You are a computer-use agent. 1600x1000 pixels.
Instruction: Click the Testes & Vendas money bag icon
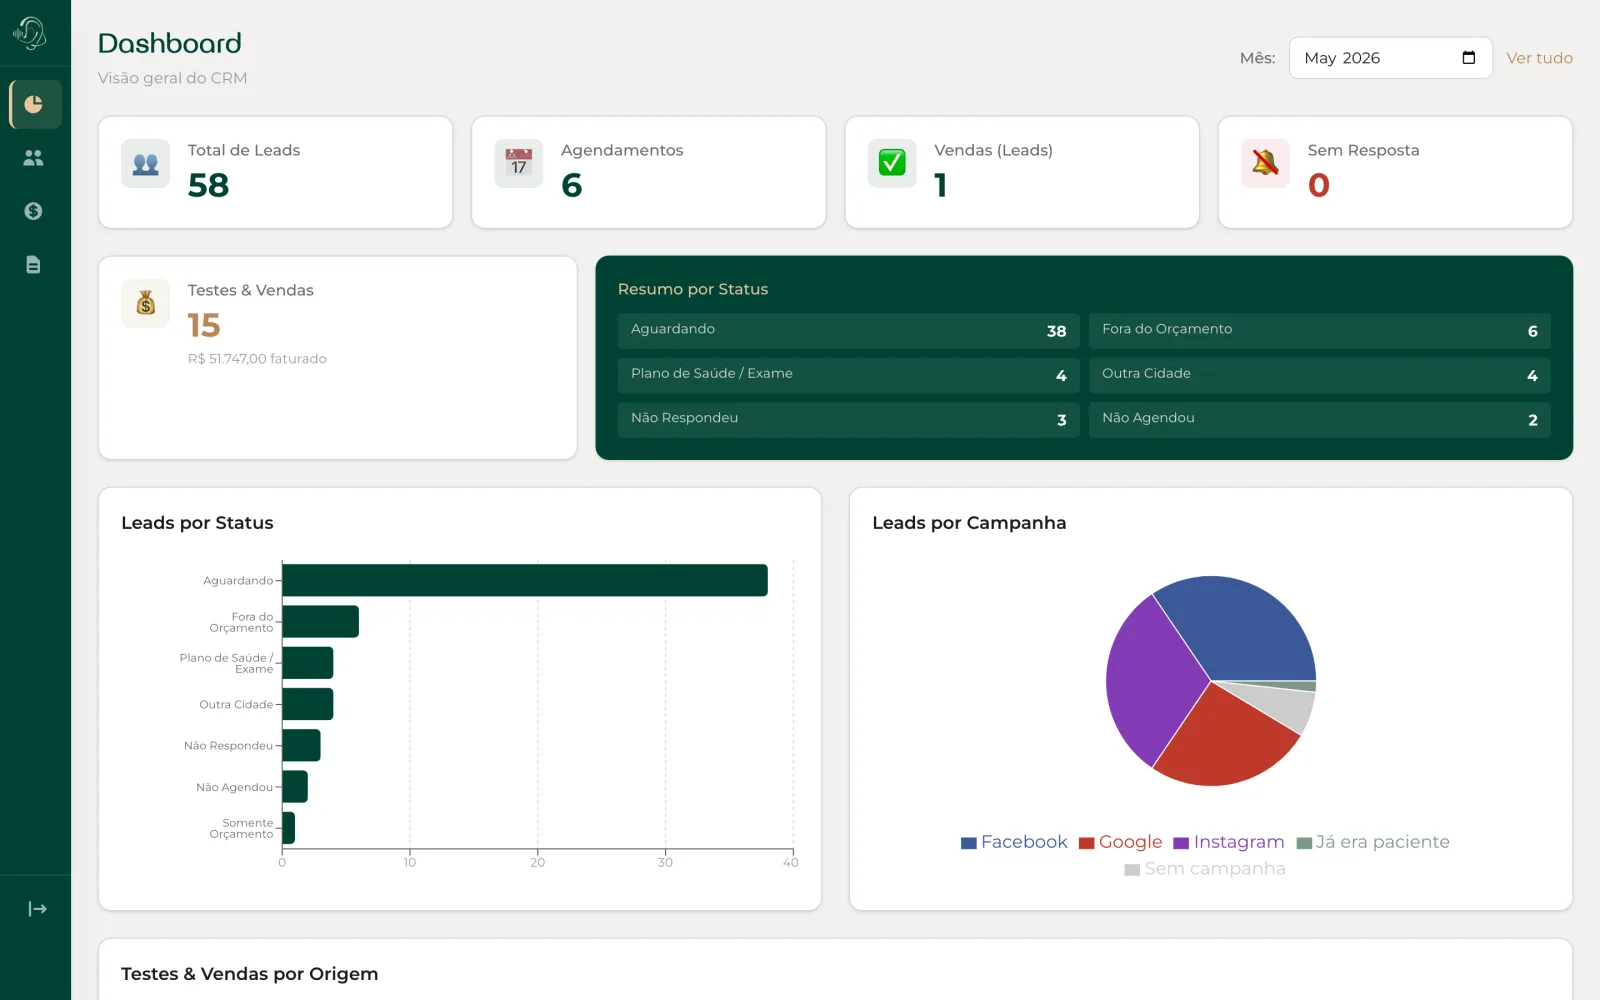tap(146, 304)
